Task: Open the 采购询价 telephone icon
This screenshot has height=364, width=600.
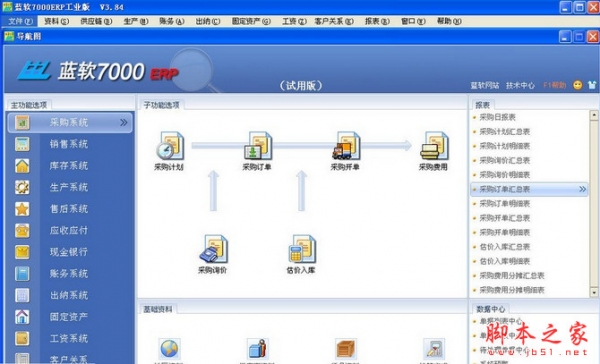Action: pos(214,249)
